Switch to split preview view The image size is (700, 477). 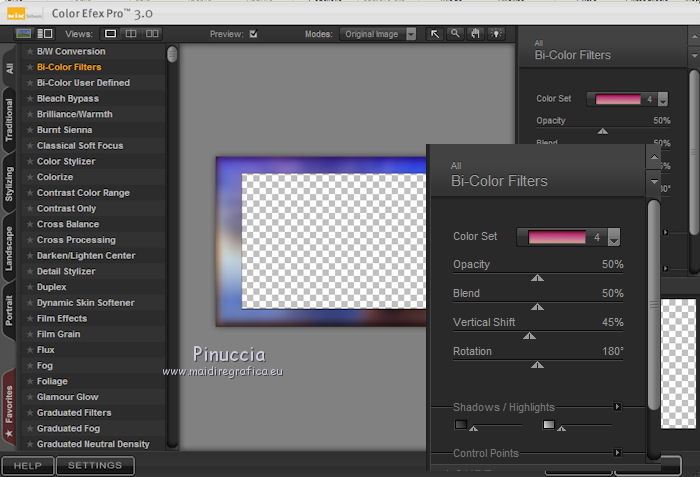131,34
